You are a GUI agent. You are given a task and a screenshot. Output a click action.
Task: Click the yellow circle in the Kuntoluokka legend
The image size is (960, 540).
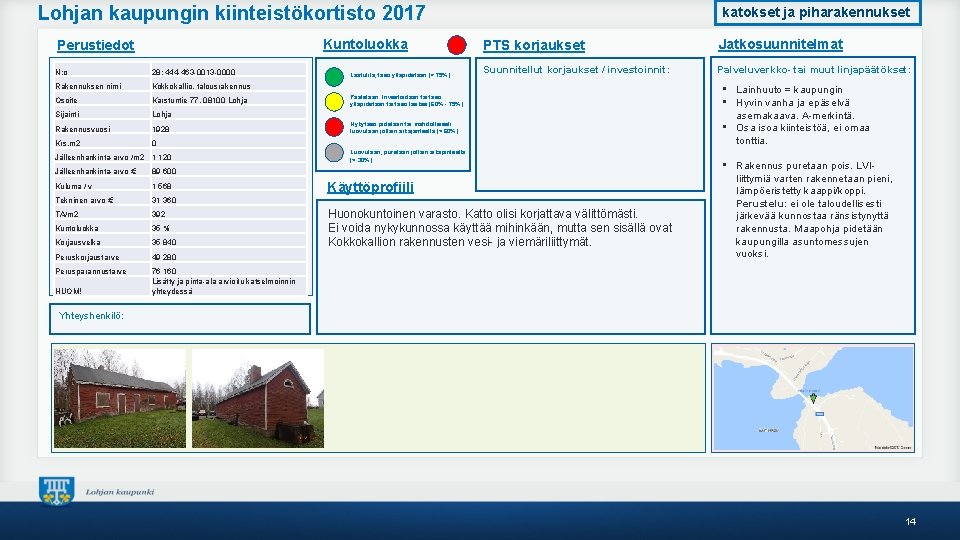pyautogui.click(x=334, y=102)
